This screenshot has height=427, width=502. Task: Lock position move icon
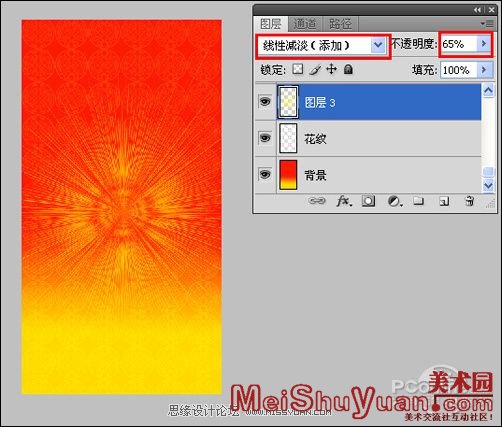pyautogui.click(x=331, y=69)
